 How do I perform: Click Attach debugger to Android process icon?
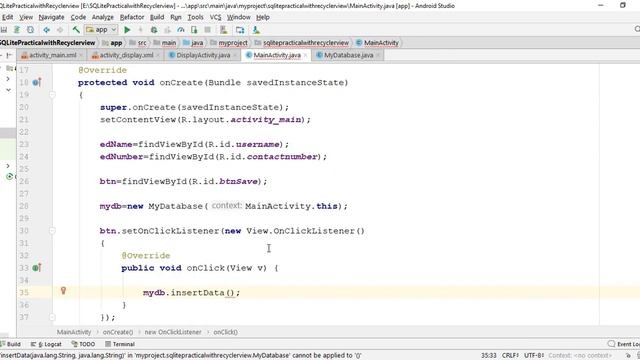194,30
